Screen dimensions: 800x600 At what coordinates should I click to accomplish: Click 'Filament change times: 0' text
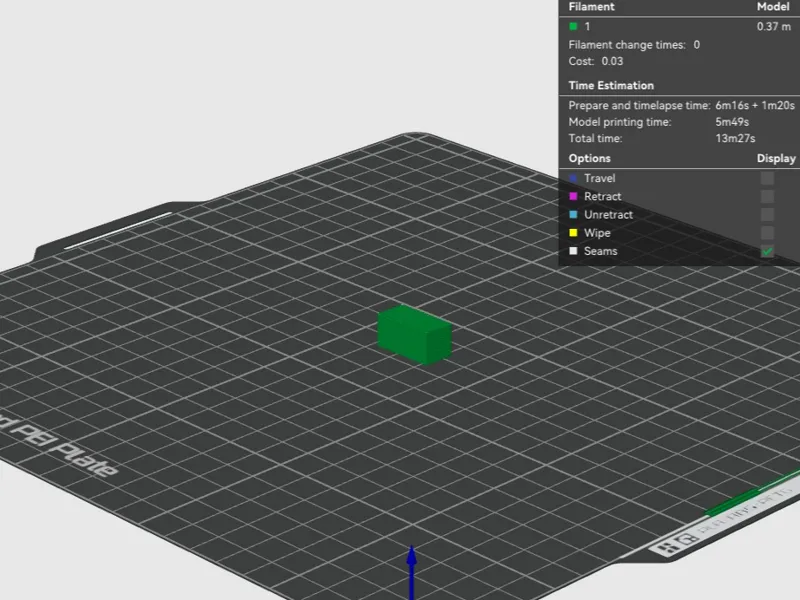pyautogui.click(x=634, y=45)
